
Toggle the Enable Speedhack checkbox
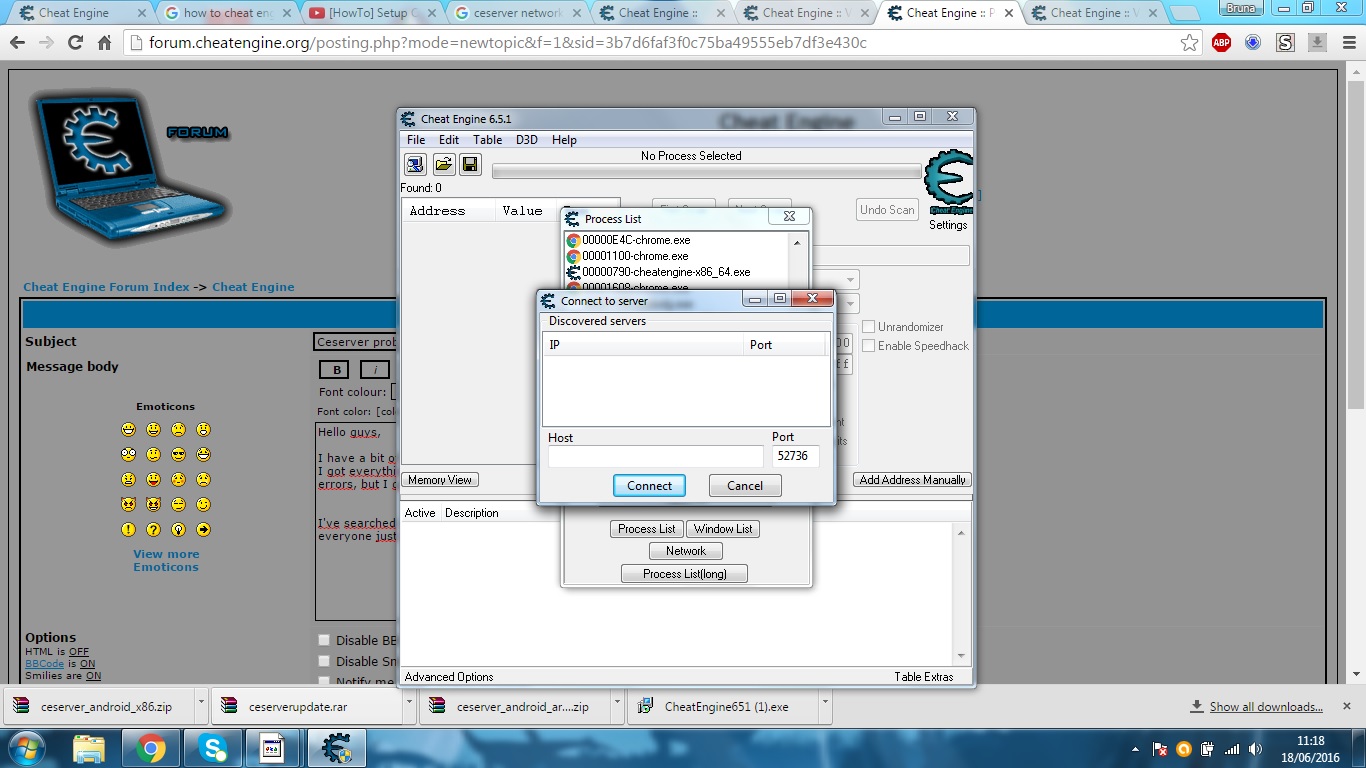(869, 346)
